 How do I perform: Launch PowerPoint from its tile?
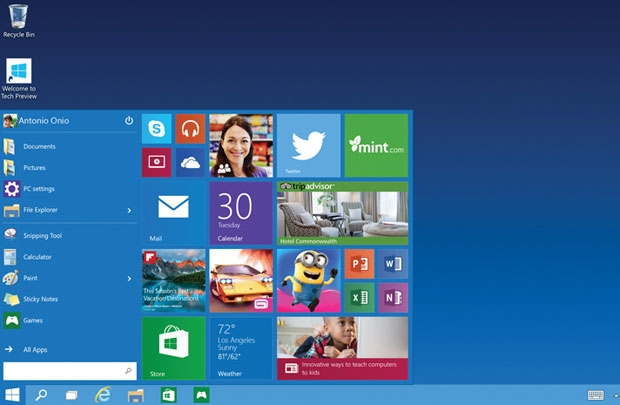[359, 264]
